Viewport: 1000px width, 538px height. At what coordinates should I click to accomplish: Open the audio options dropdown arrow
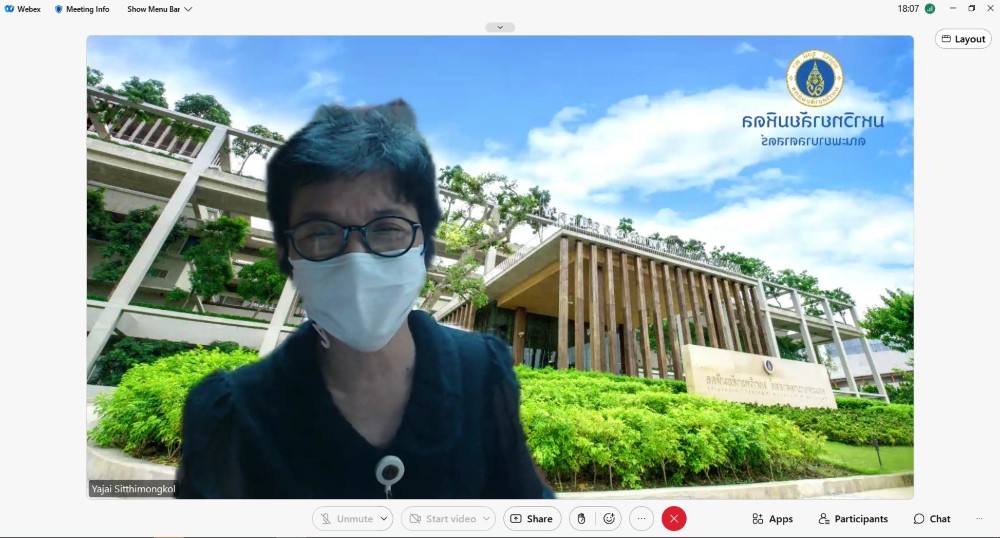[x=384, y=519]
